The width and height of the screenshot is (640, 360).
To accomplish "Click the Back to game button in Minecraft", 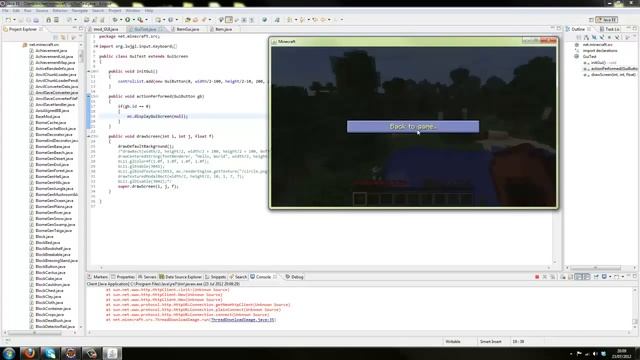I will tap(413, 127).
